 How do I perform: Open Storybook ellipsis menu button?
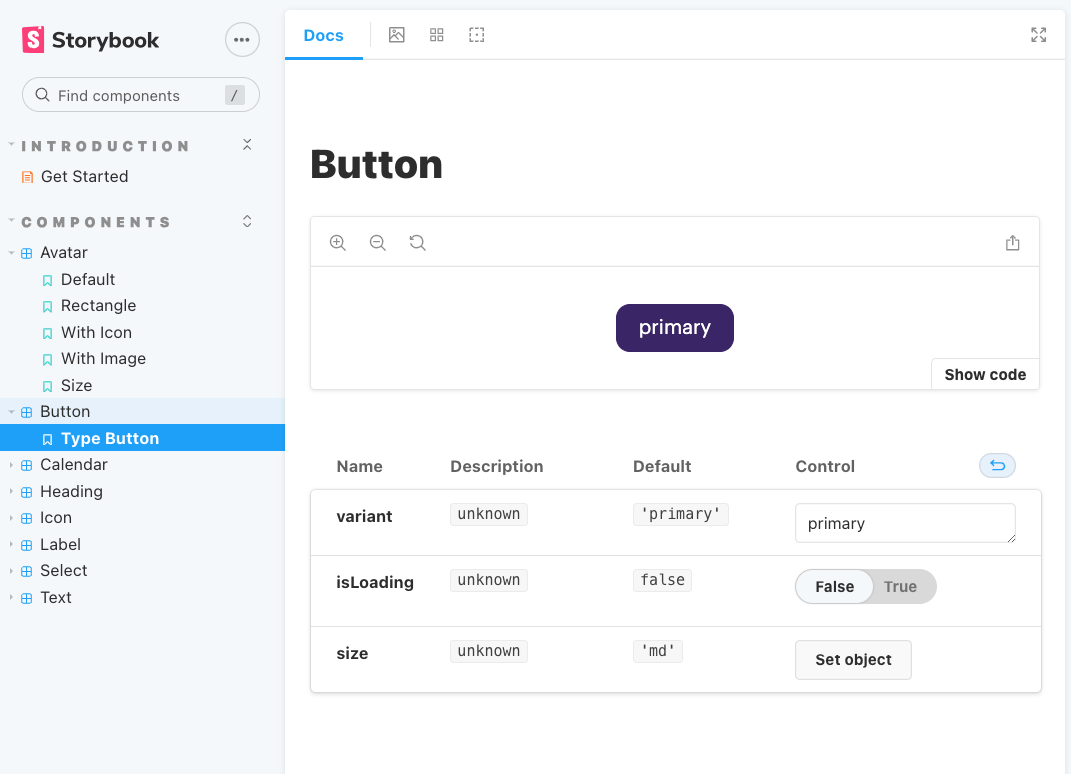[x=241, y=40]
